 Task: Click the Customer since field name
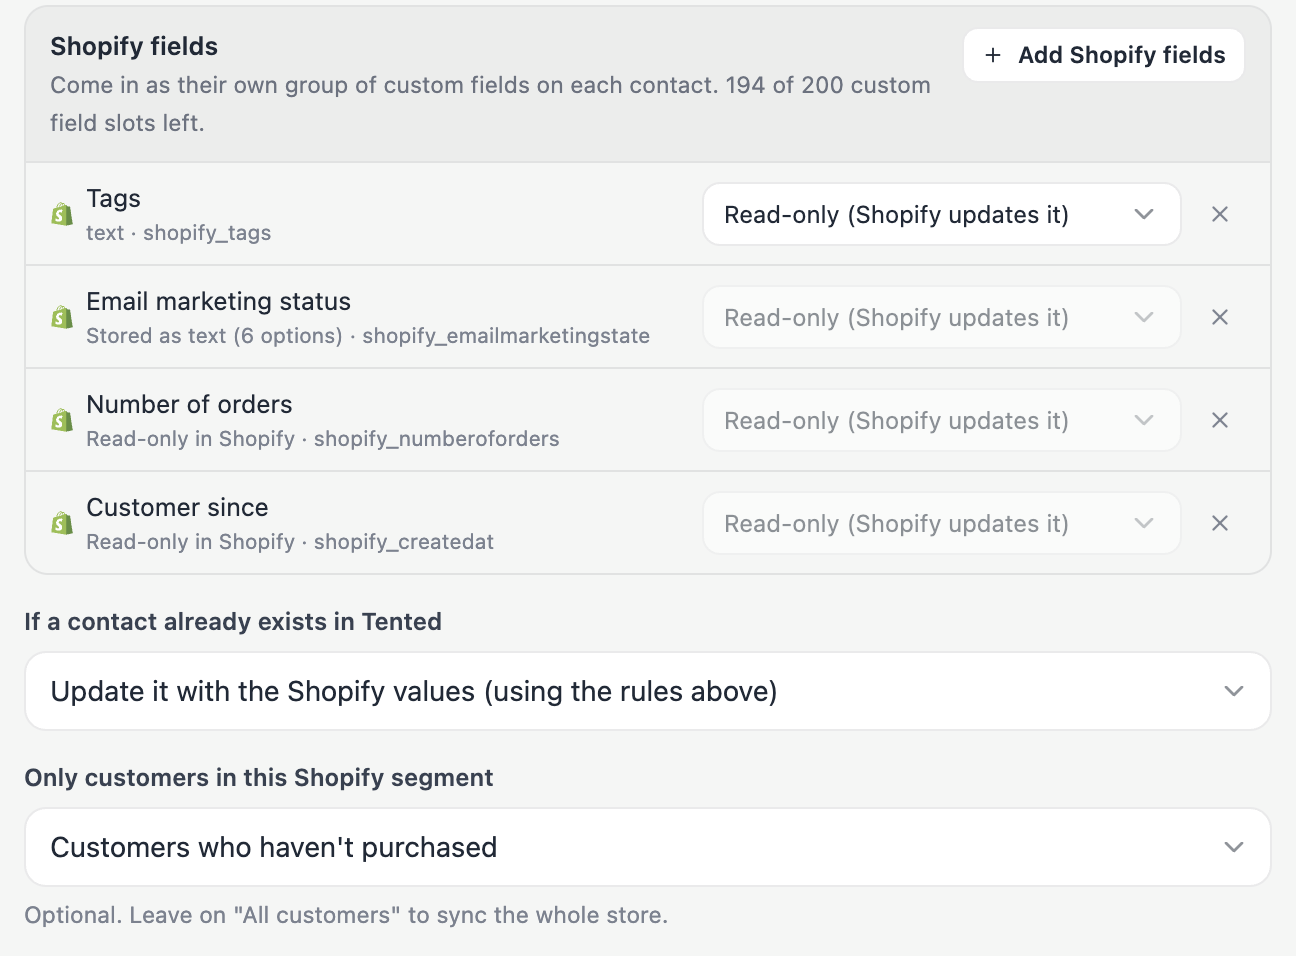pyautogui.click(x=178, y=507)
